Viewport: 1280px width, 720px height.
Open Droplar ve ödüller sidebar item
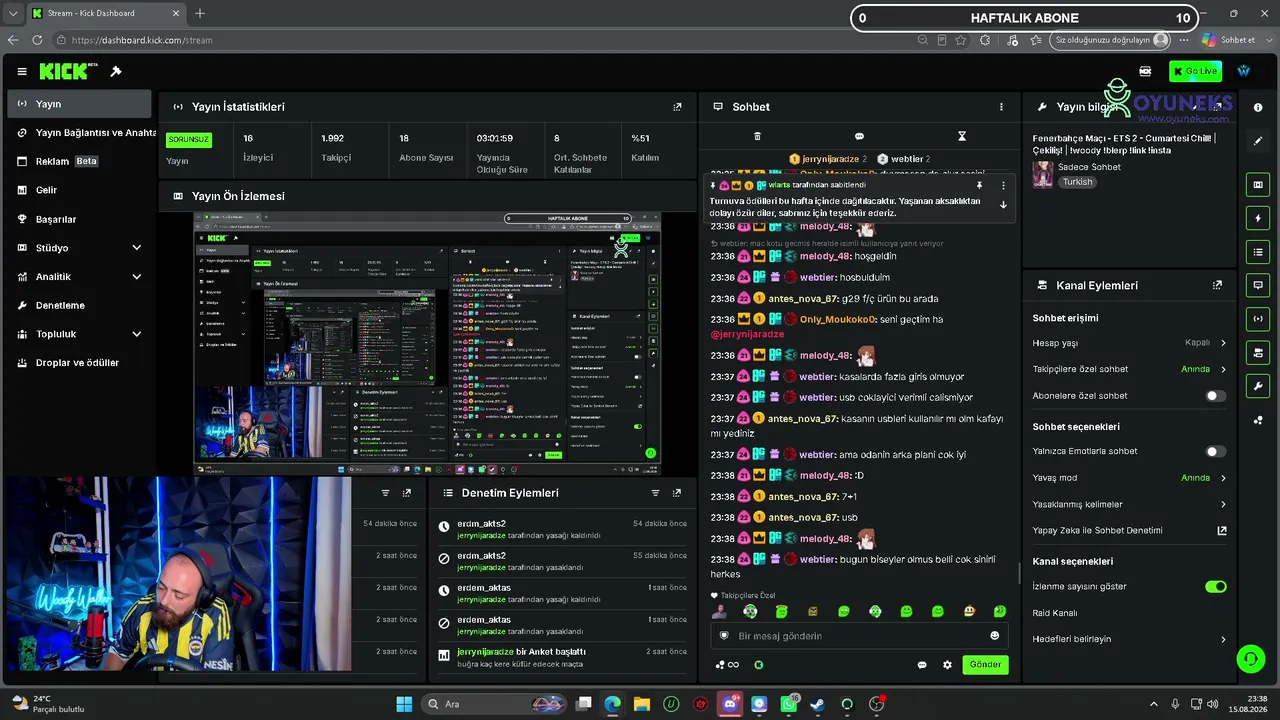(78, 363)
